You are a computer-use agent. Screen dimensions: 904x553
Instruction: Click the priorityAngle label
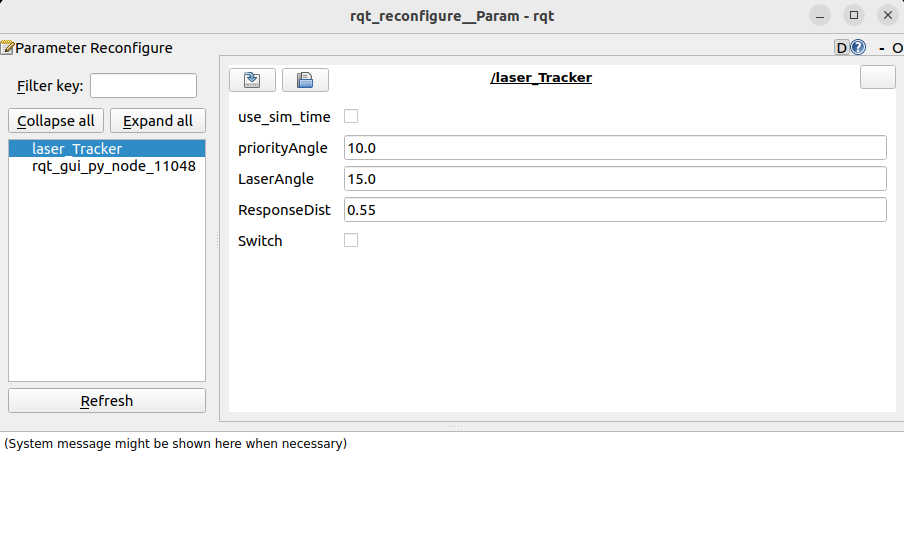point(282,148)
